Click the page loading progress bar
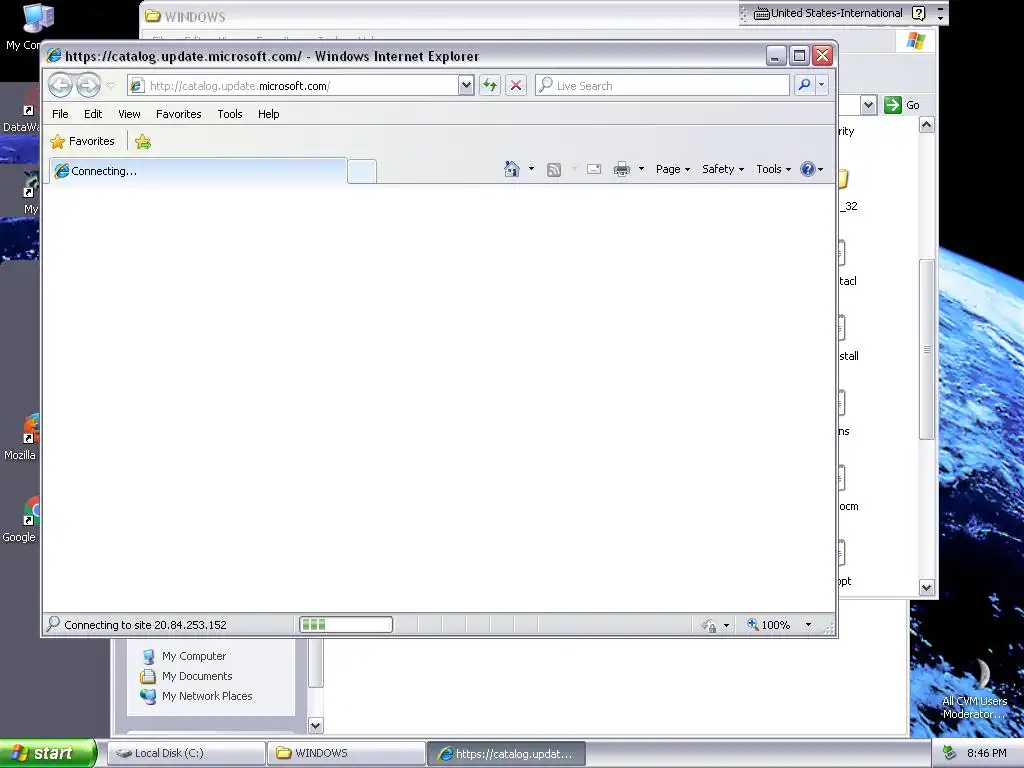The width and height of the screenshot is (1024, 768). click(346, 624)
